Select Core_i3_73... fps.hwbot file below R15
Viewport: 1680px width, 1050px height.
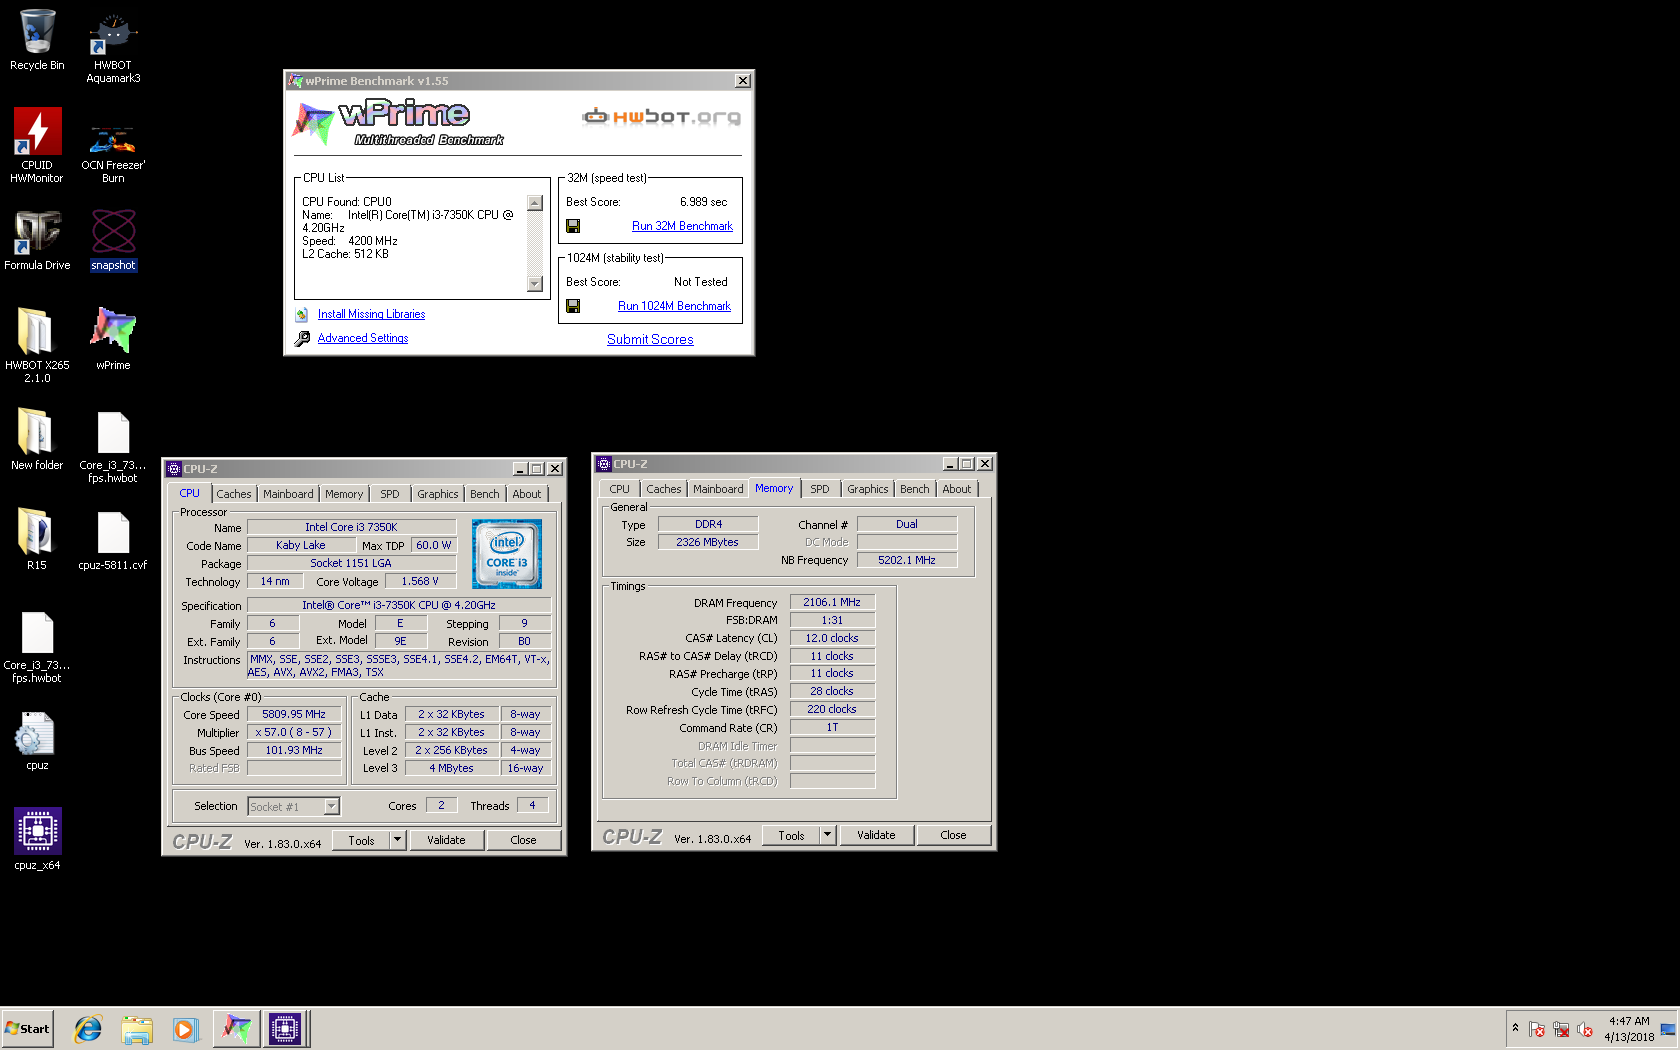tap(37, 646)
